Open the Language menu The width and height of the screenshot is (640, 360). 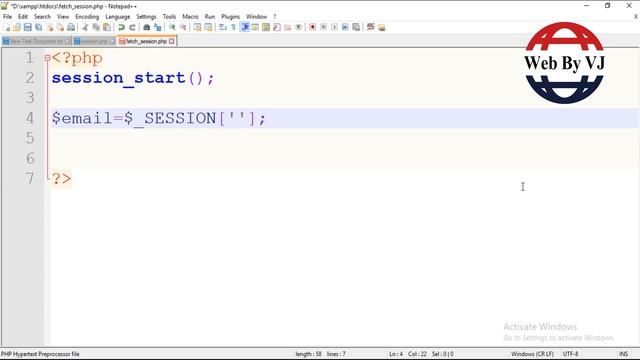pos(118,17)
